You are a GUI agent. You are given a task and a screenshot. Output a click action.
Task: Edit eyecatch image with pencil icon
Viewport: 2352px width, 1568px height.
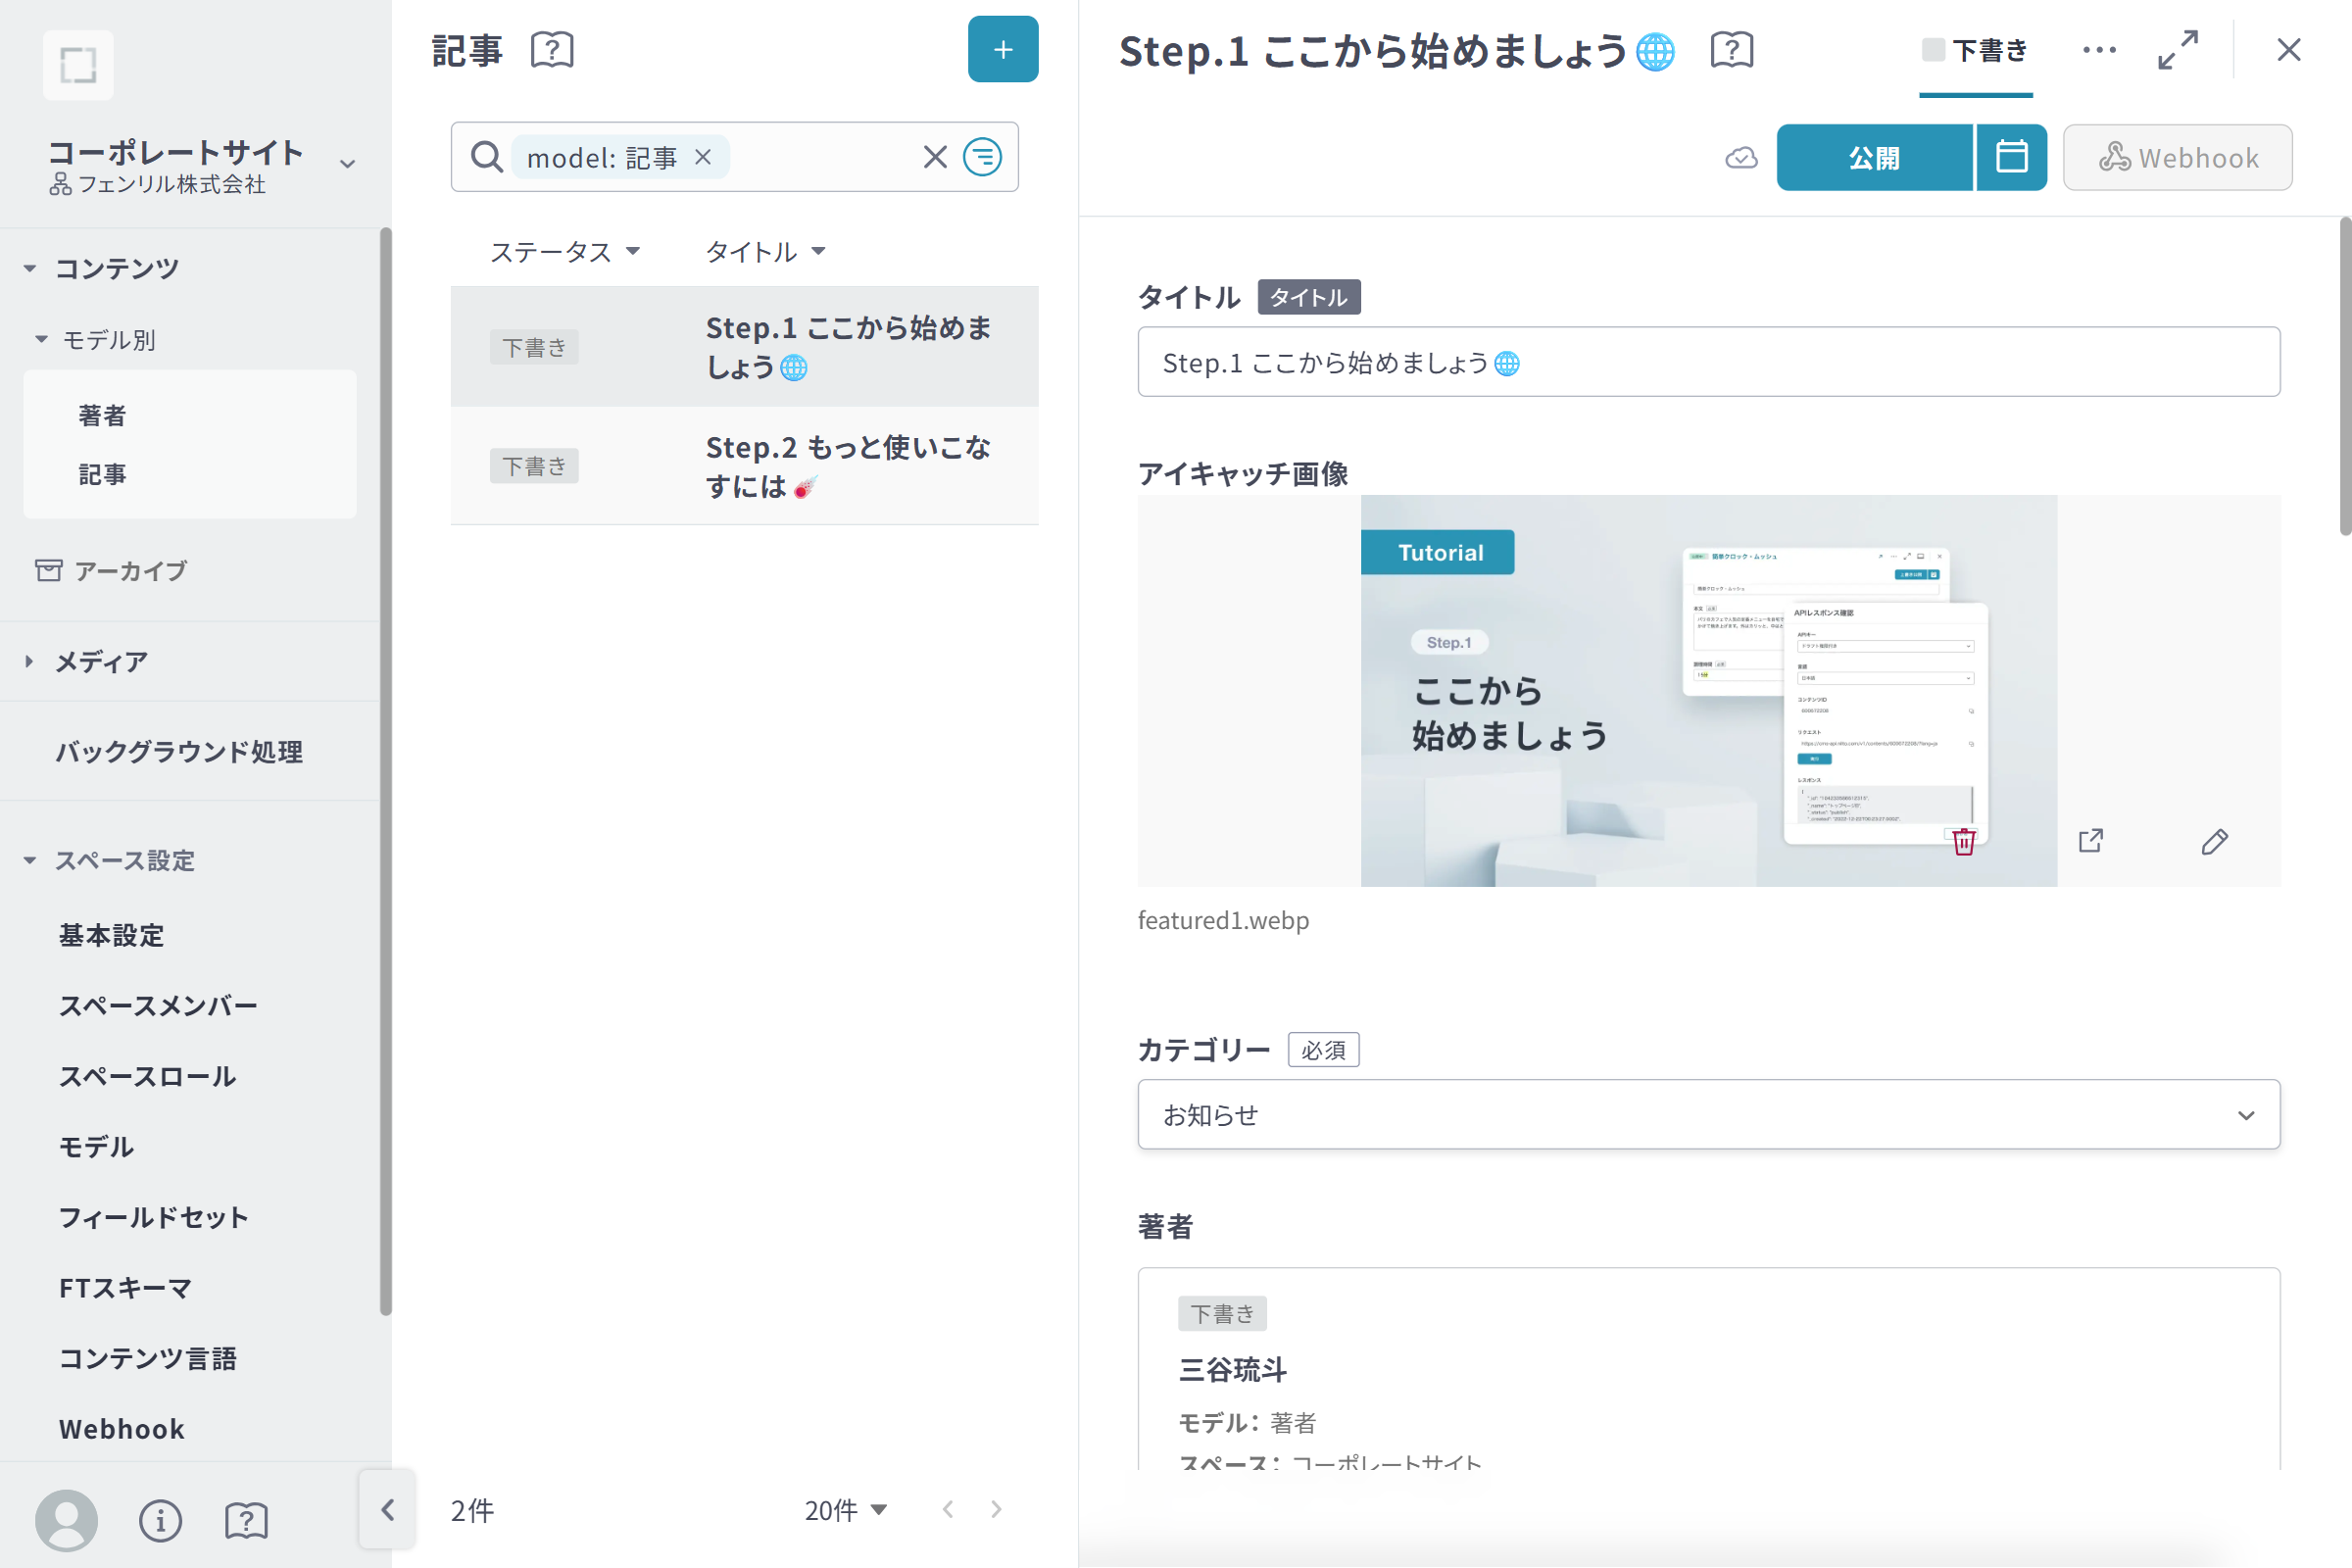pyautogui.click(x=2214, y=841)
